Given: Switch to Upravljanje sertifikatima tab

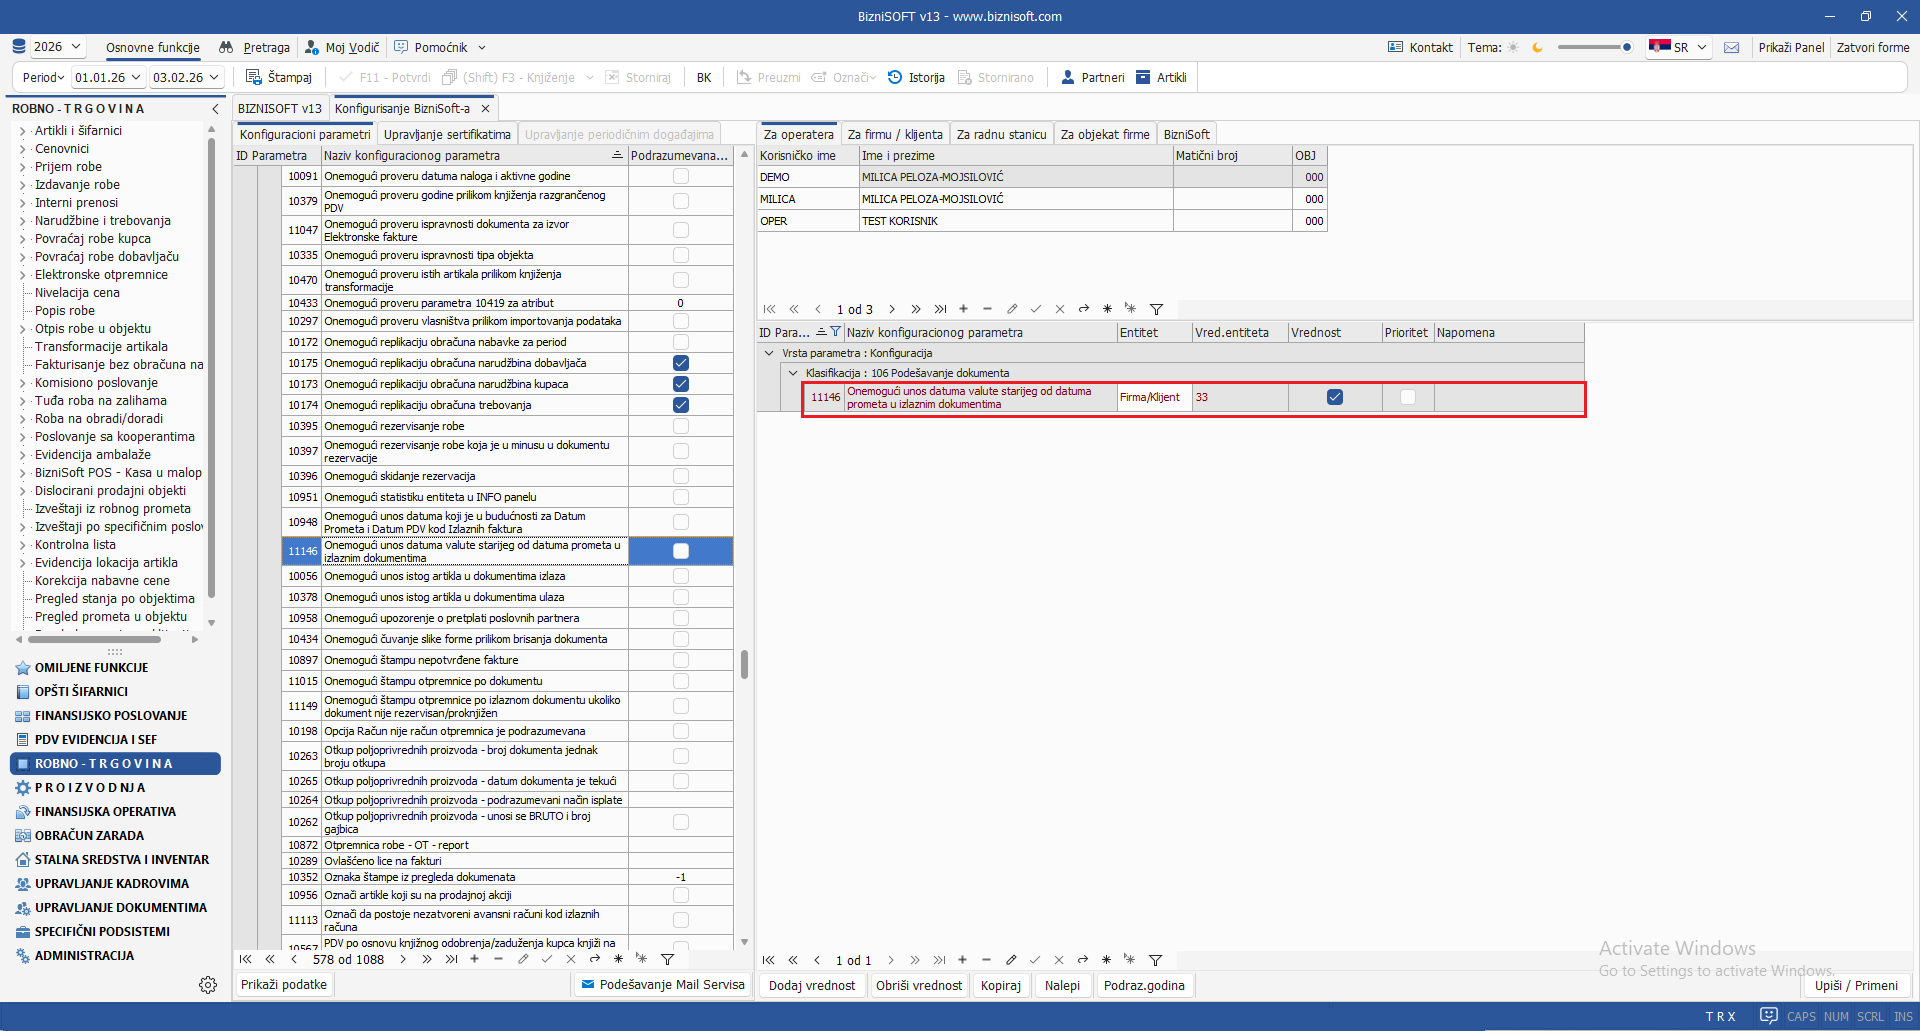Looking at the screenshot, I should pos(447,134).
